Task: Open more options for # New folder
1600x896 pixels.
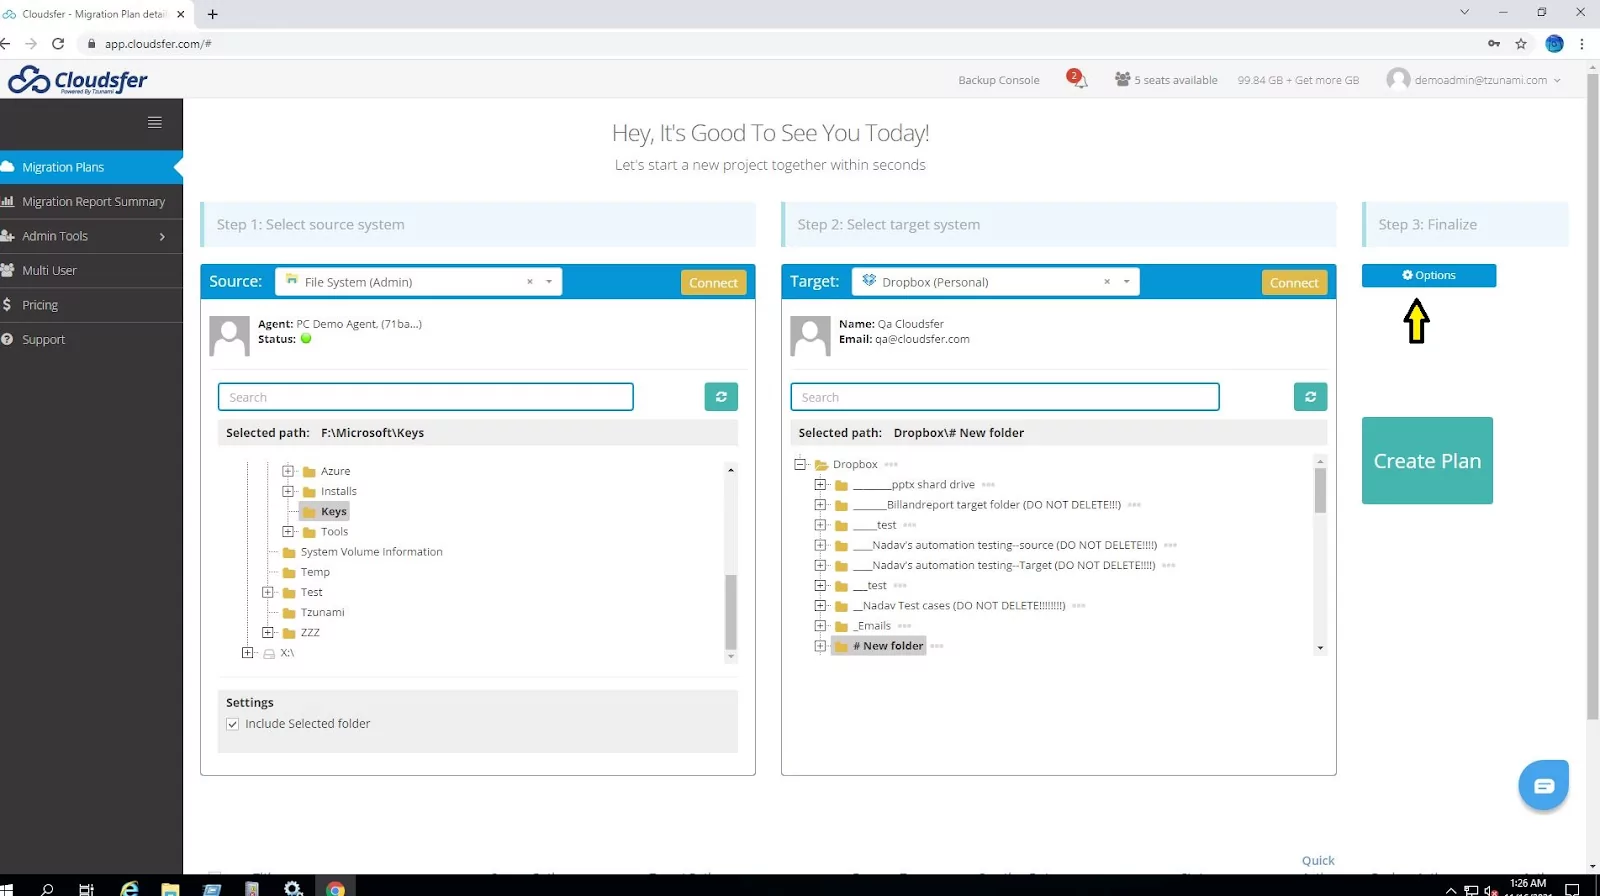Action: tap(937, 646)
